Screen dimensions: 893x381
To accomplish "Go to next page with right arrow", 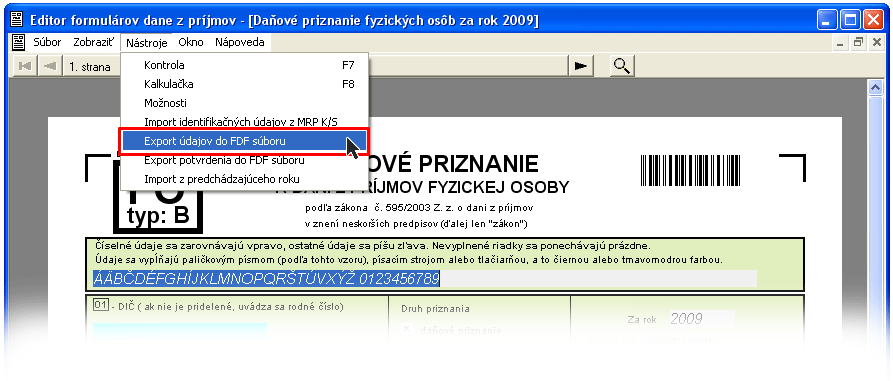I will tap(581, 66).
